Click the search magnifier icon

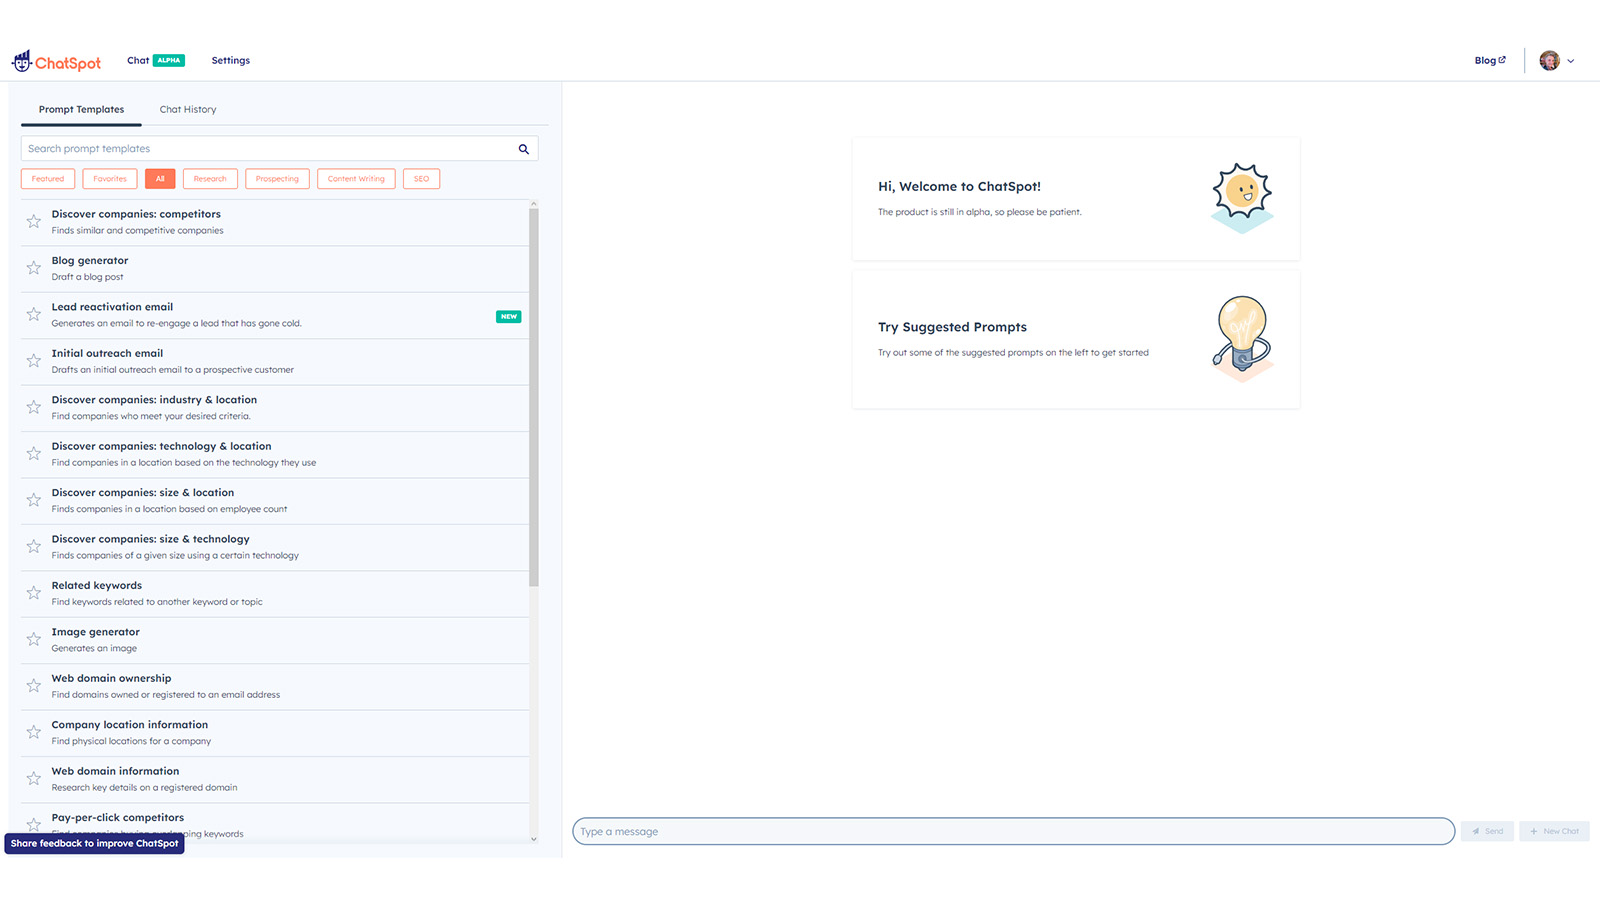click(x=523, y=149)
